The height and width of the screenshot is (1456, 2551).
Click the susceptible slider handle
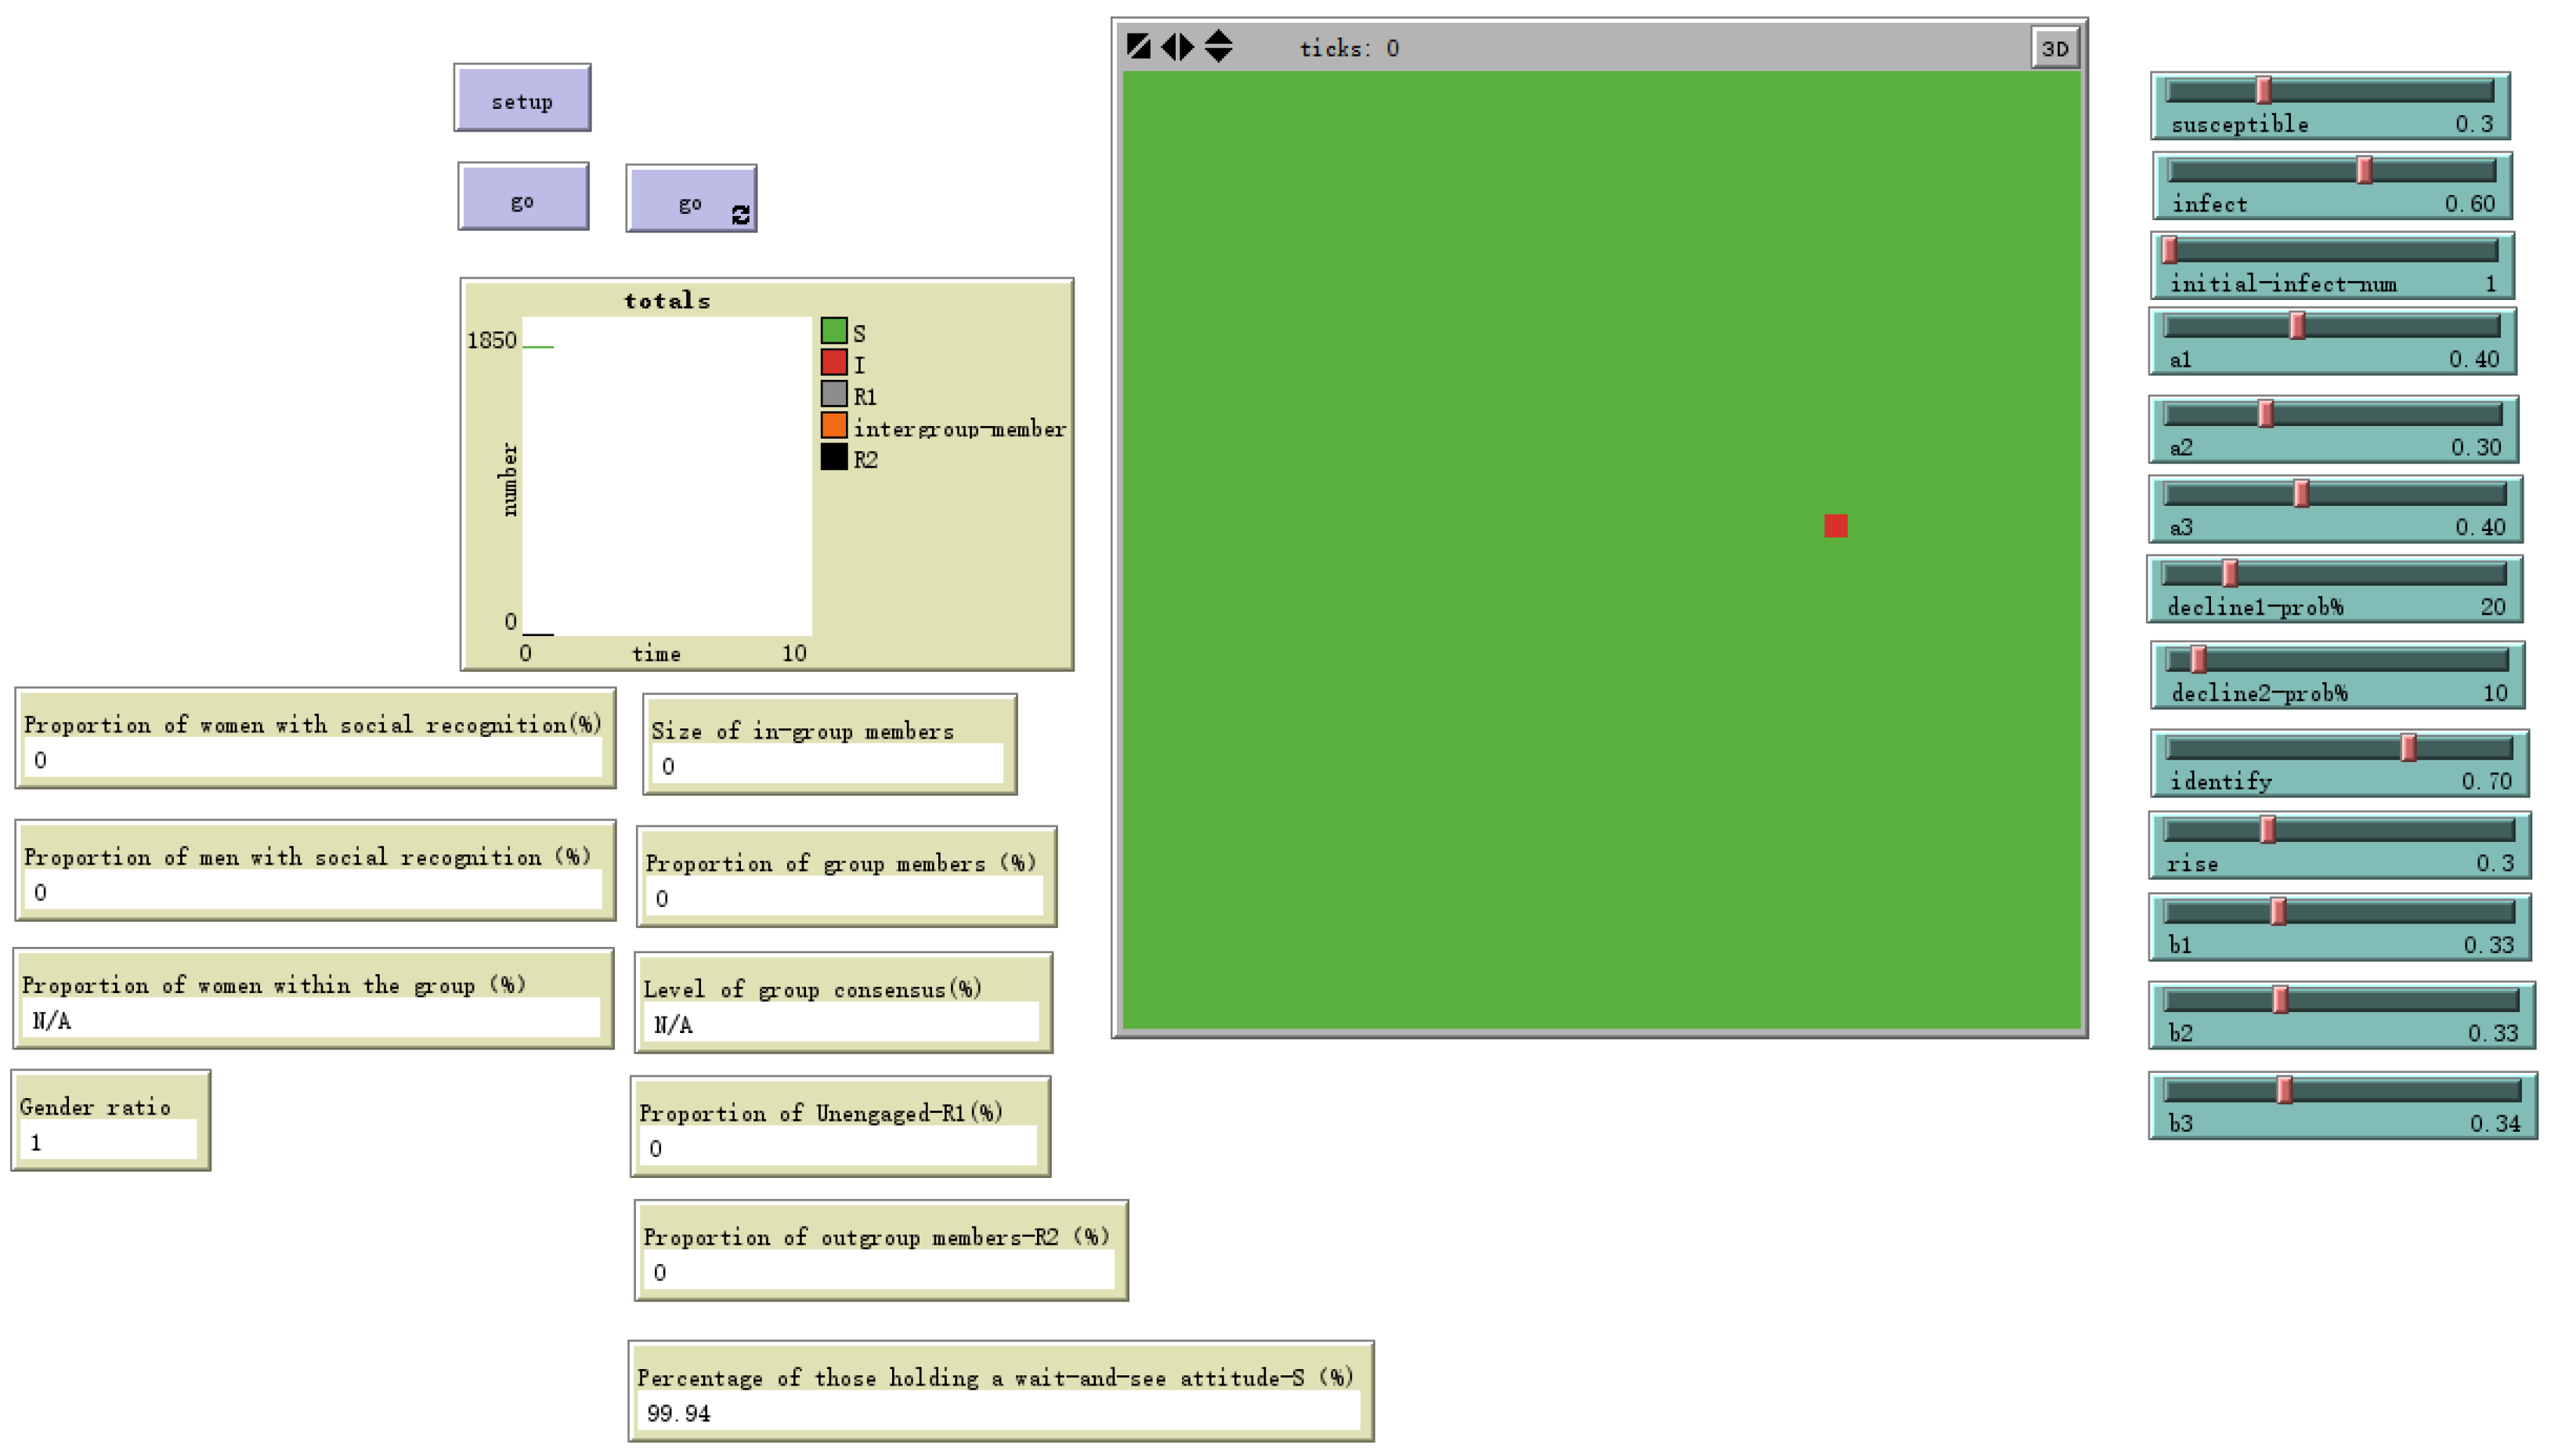pyautogui.click(x=2263, y=91)
